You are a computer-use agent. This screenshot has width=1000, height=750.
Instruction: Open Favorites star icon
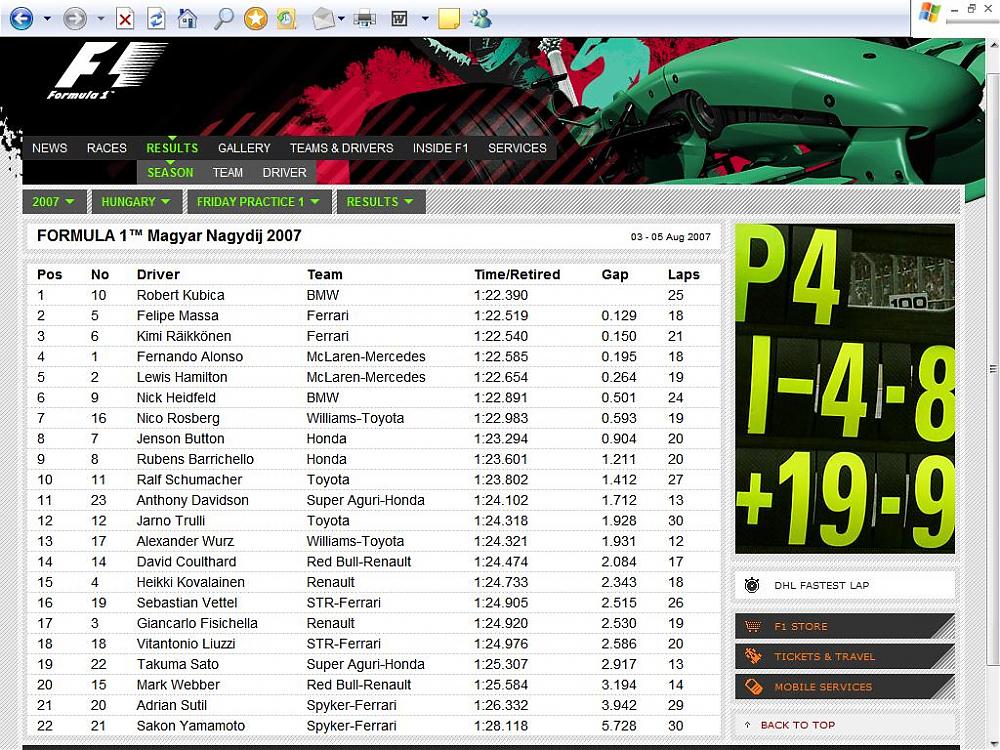click(256, 18)
